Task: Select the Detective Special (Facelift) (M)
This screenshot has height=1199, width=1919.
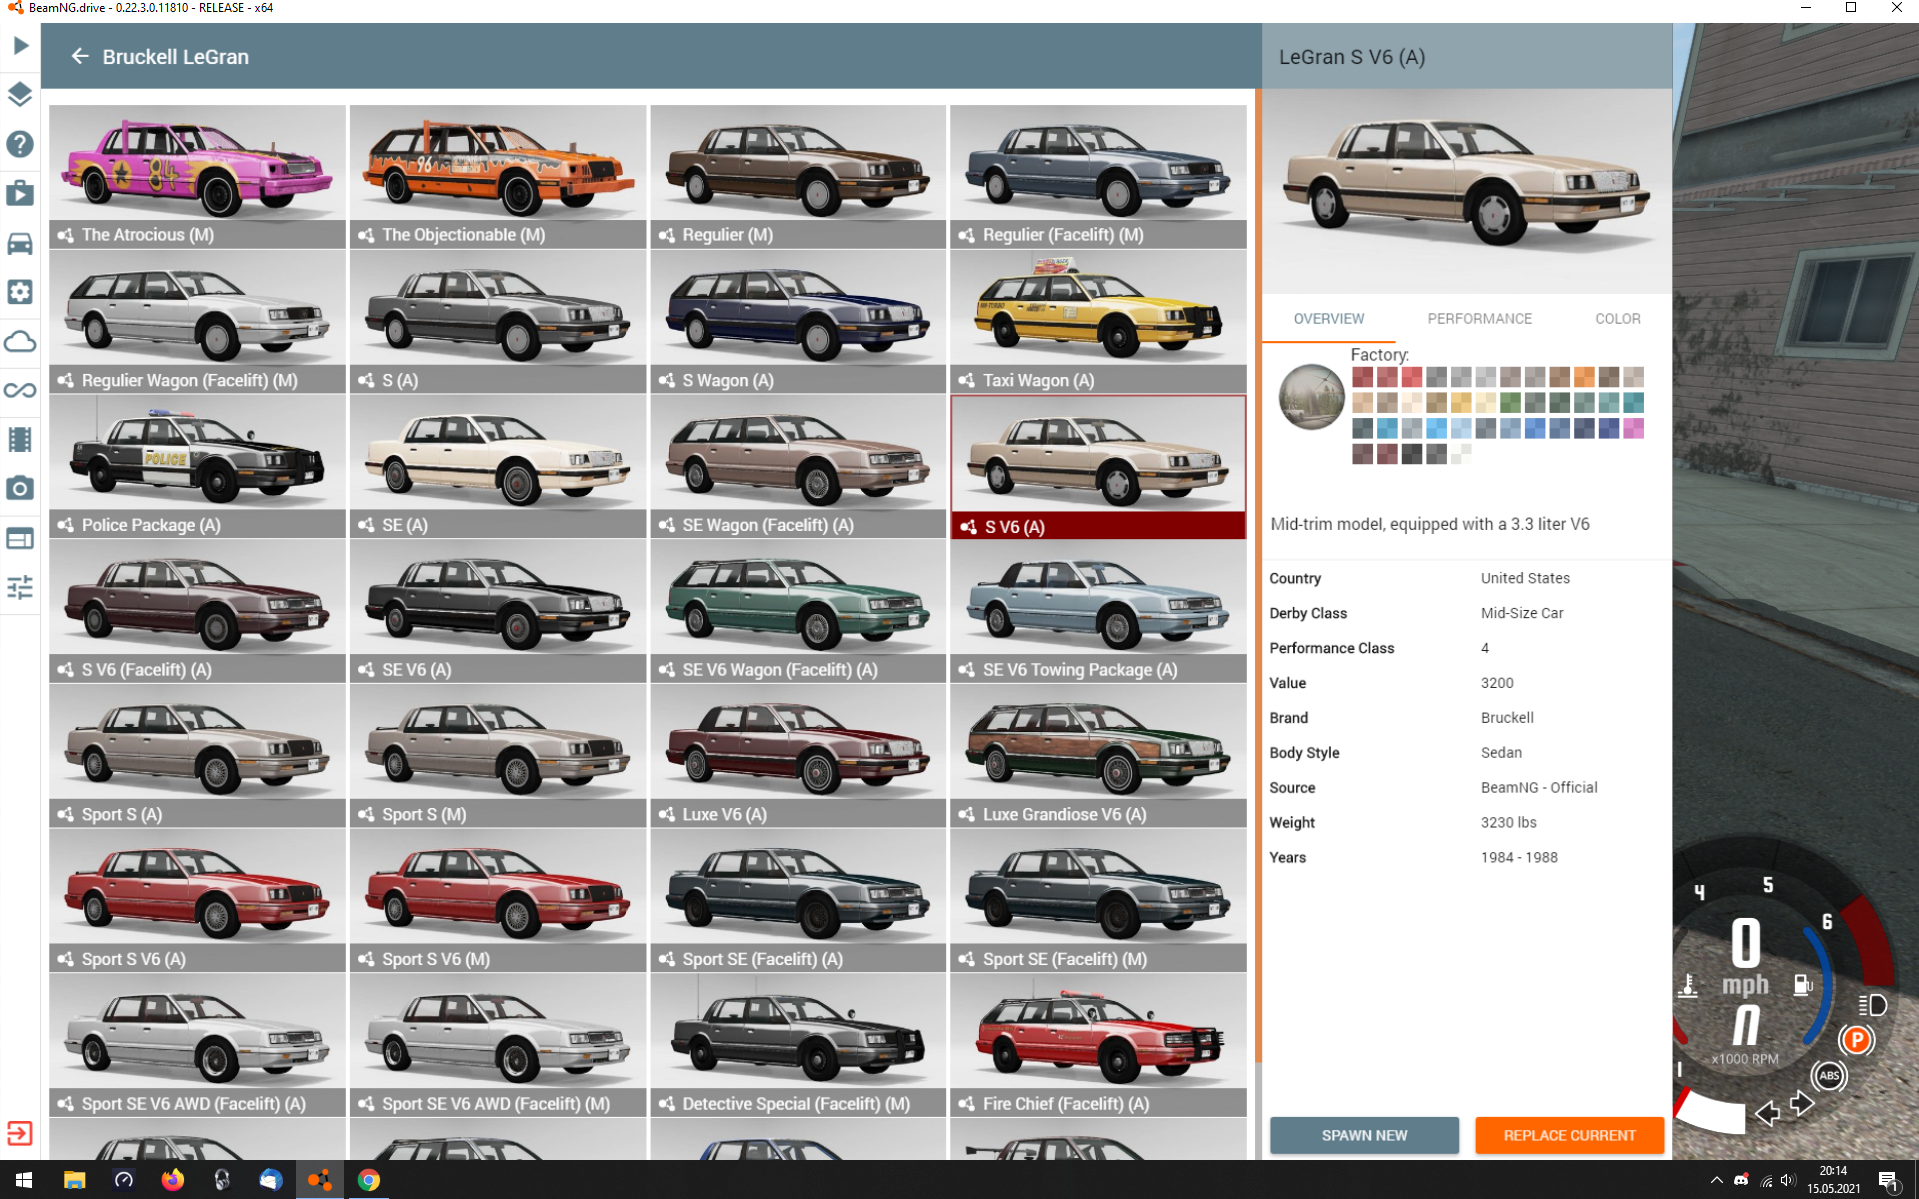Action: point(798,1046)
